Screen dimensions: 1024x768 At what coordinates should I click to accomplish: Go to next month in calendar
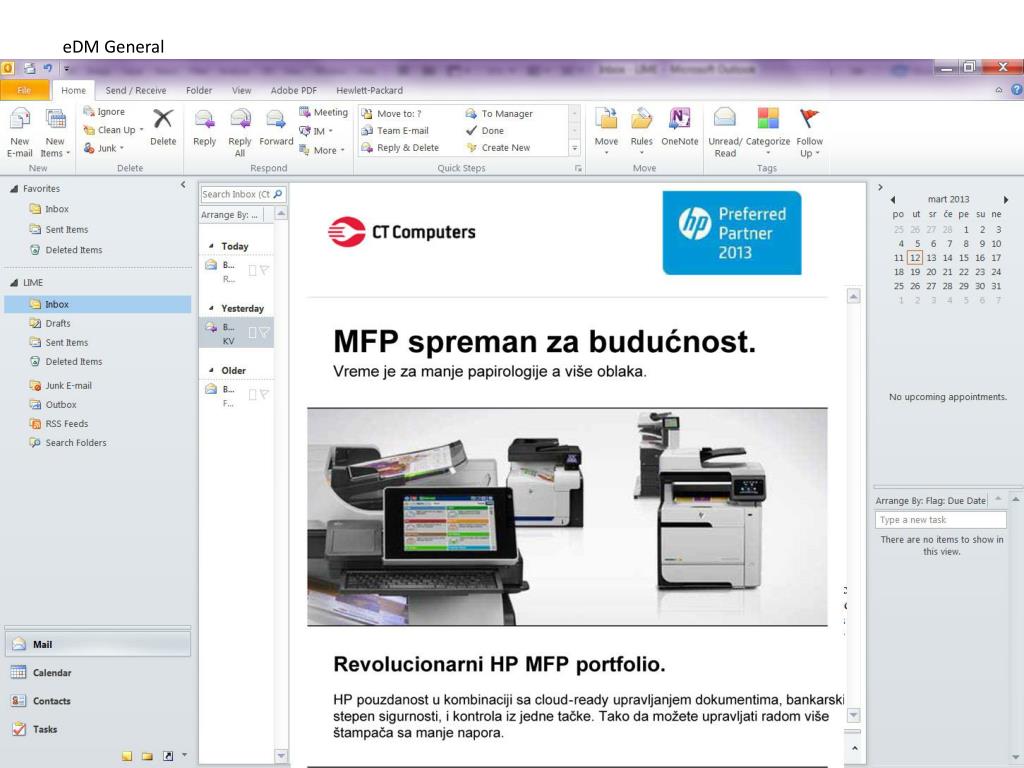1005,199
